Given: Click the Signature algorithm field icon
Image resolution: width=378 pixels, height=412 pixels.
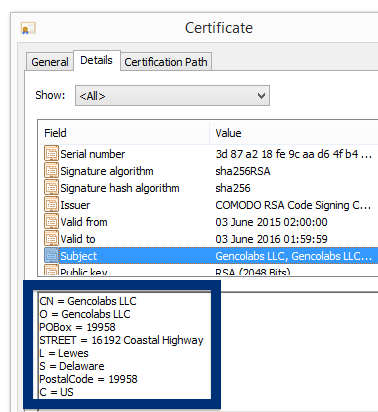Looking at the screenshot, I should click(51, 171).
